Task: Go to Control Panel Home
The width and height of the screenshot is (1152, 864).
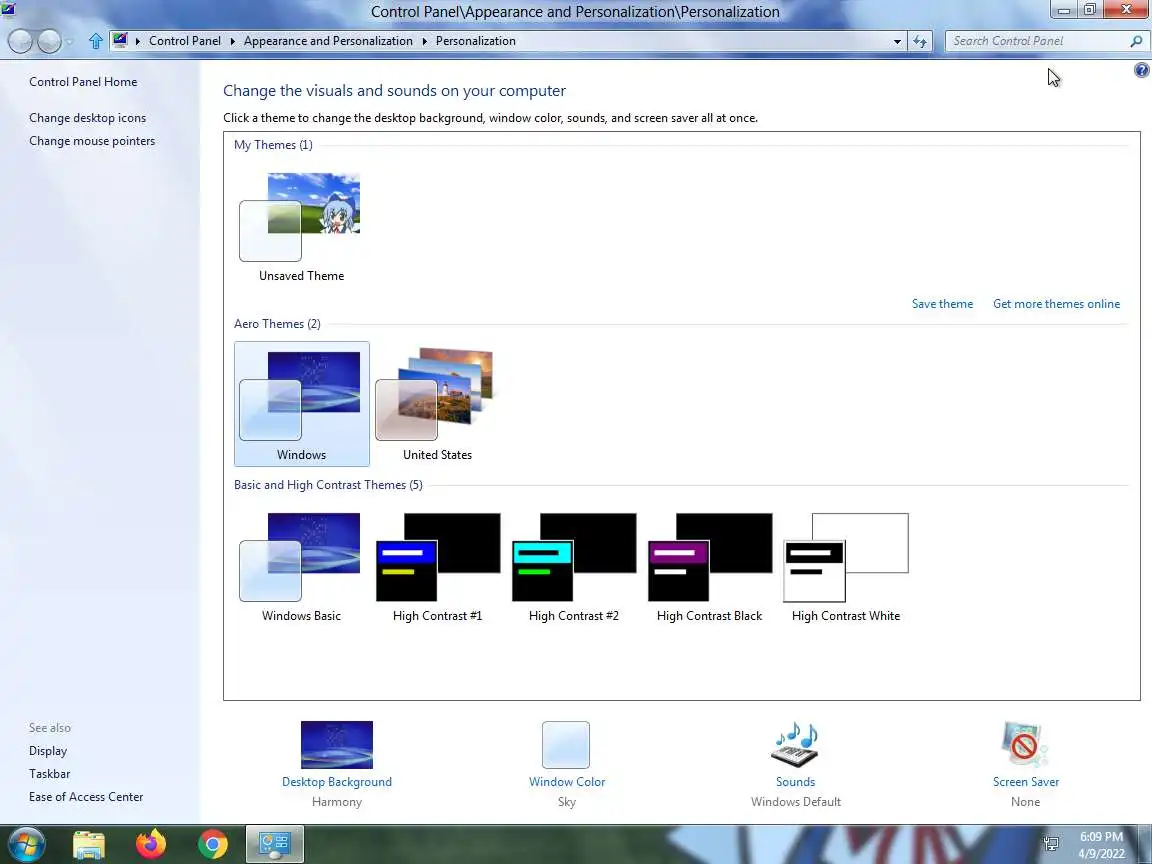Action: [83, 82]
